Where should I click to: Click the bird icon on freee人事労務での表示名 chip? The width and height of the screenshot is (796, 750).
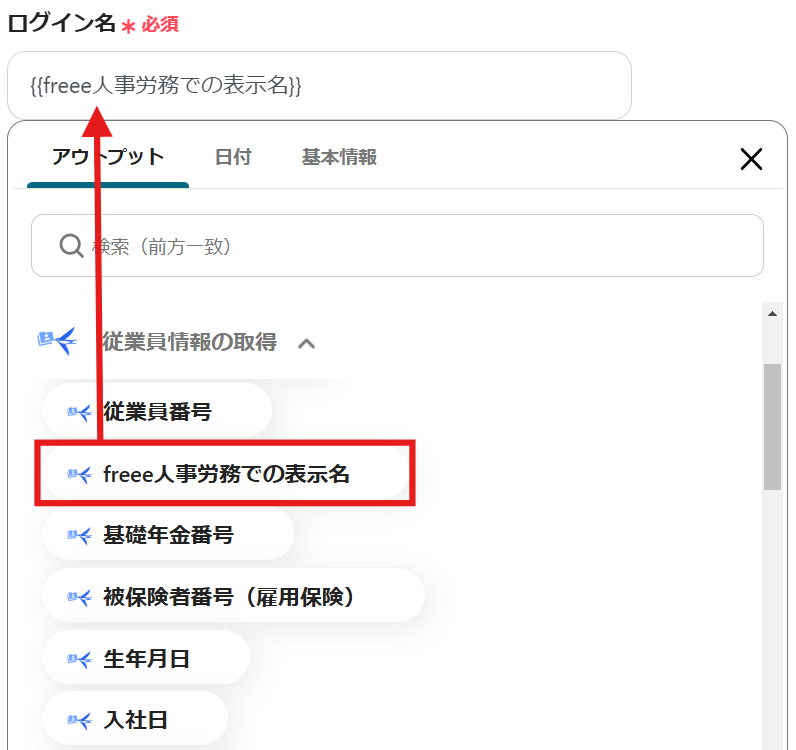coord(79,475)
